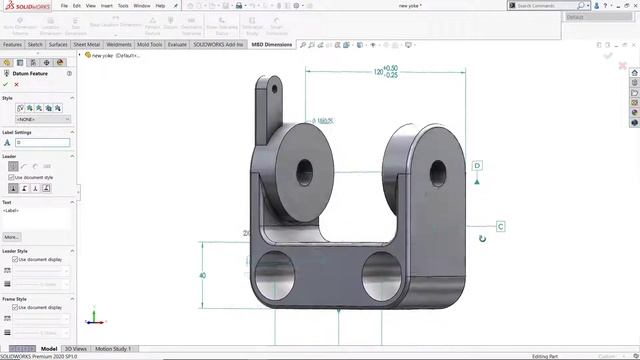
Task: Collapse the Style section
Action: (x=72, y=98)
